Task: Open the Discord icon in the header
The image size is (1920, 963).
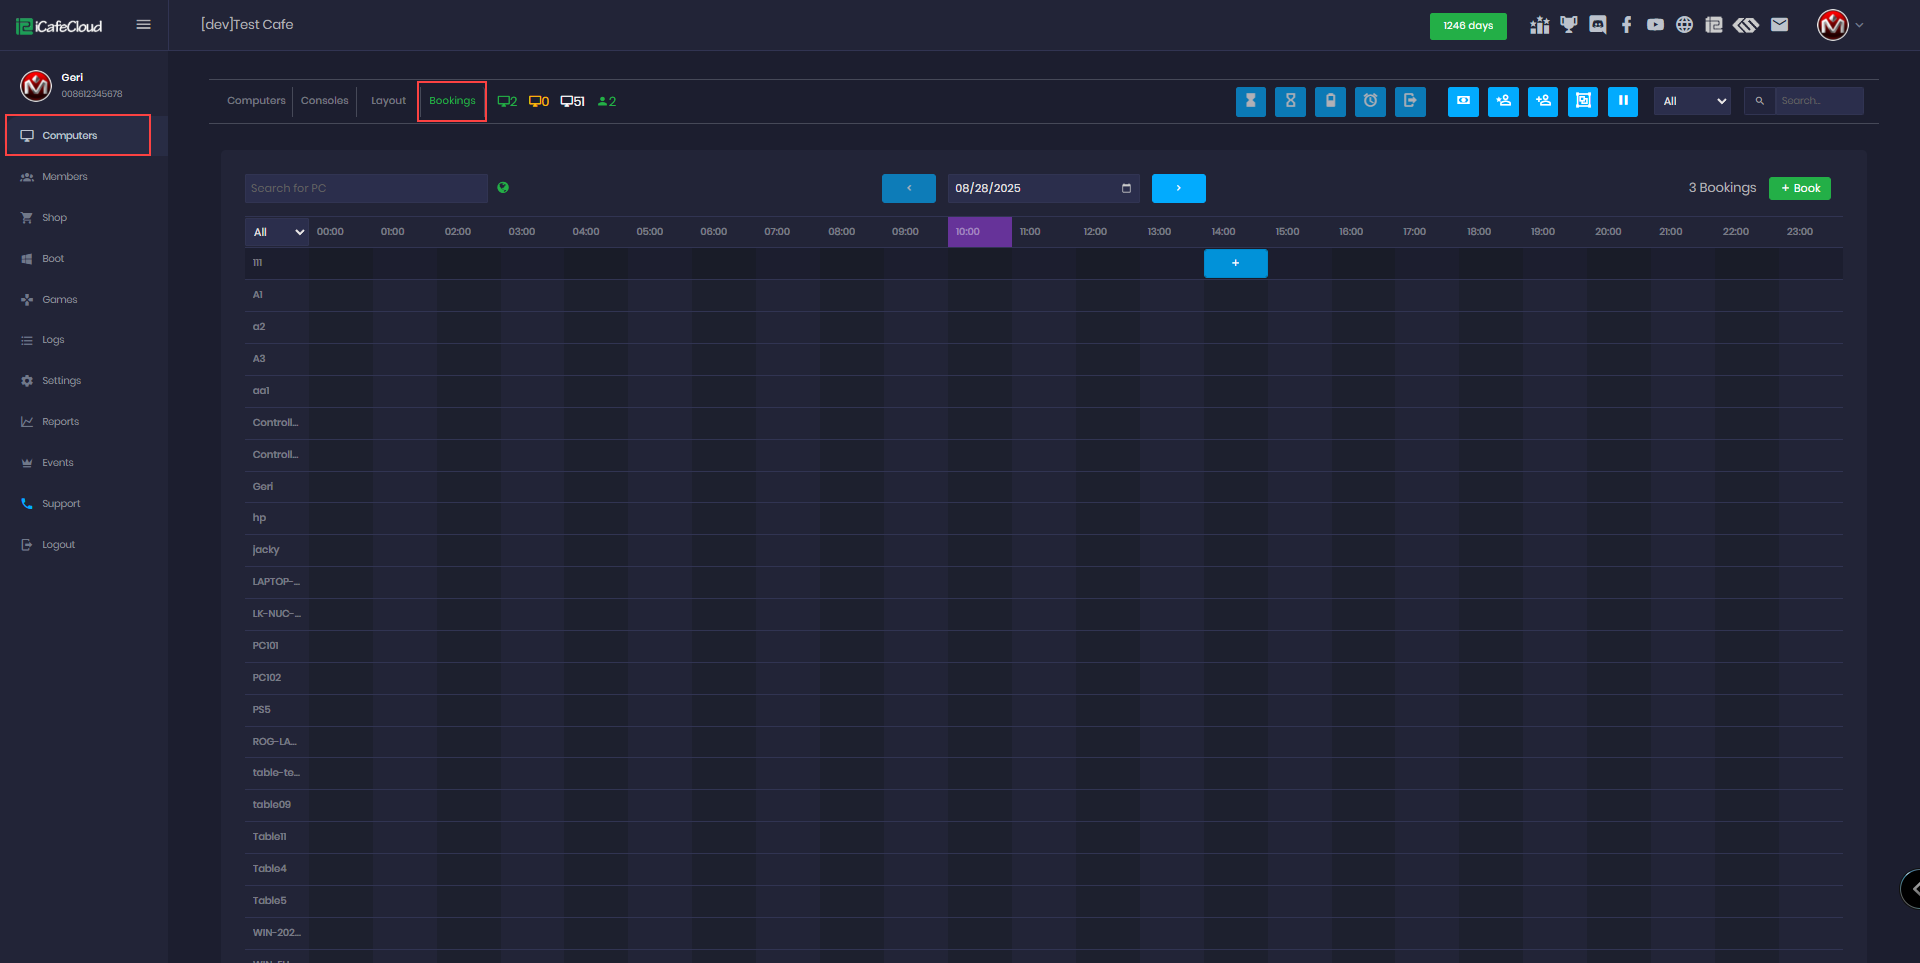Action: [x=1598, y=25]
